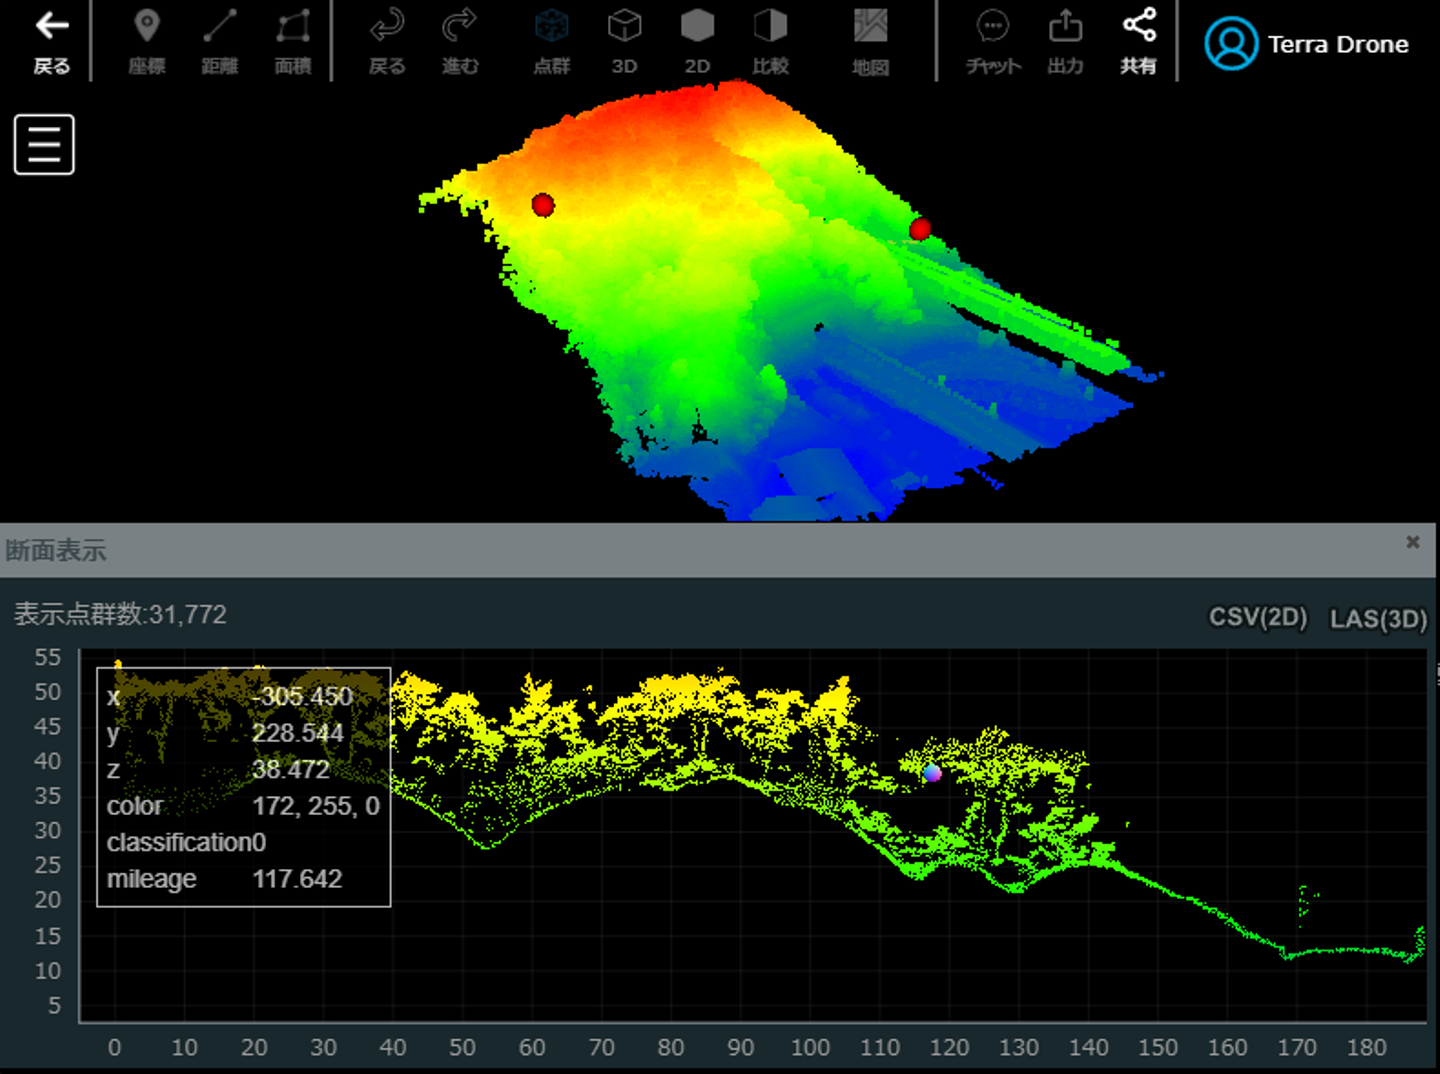Open the chat チャット panel
This screenshot has width=1440, height=1074.
point(993,42)
